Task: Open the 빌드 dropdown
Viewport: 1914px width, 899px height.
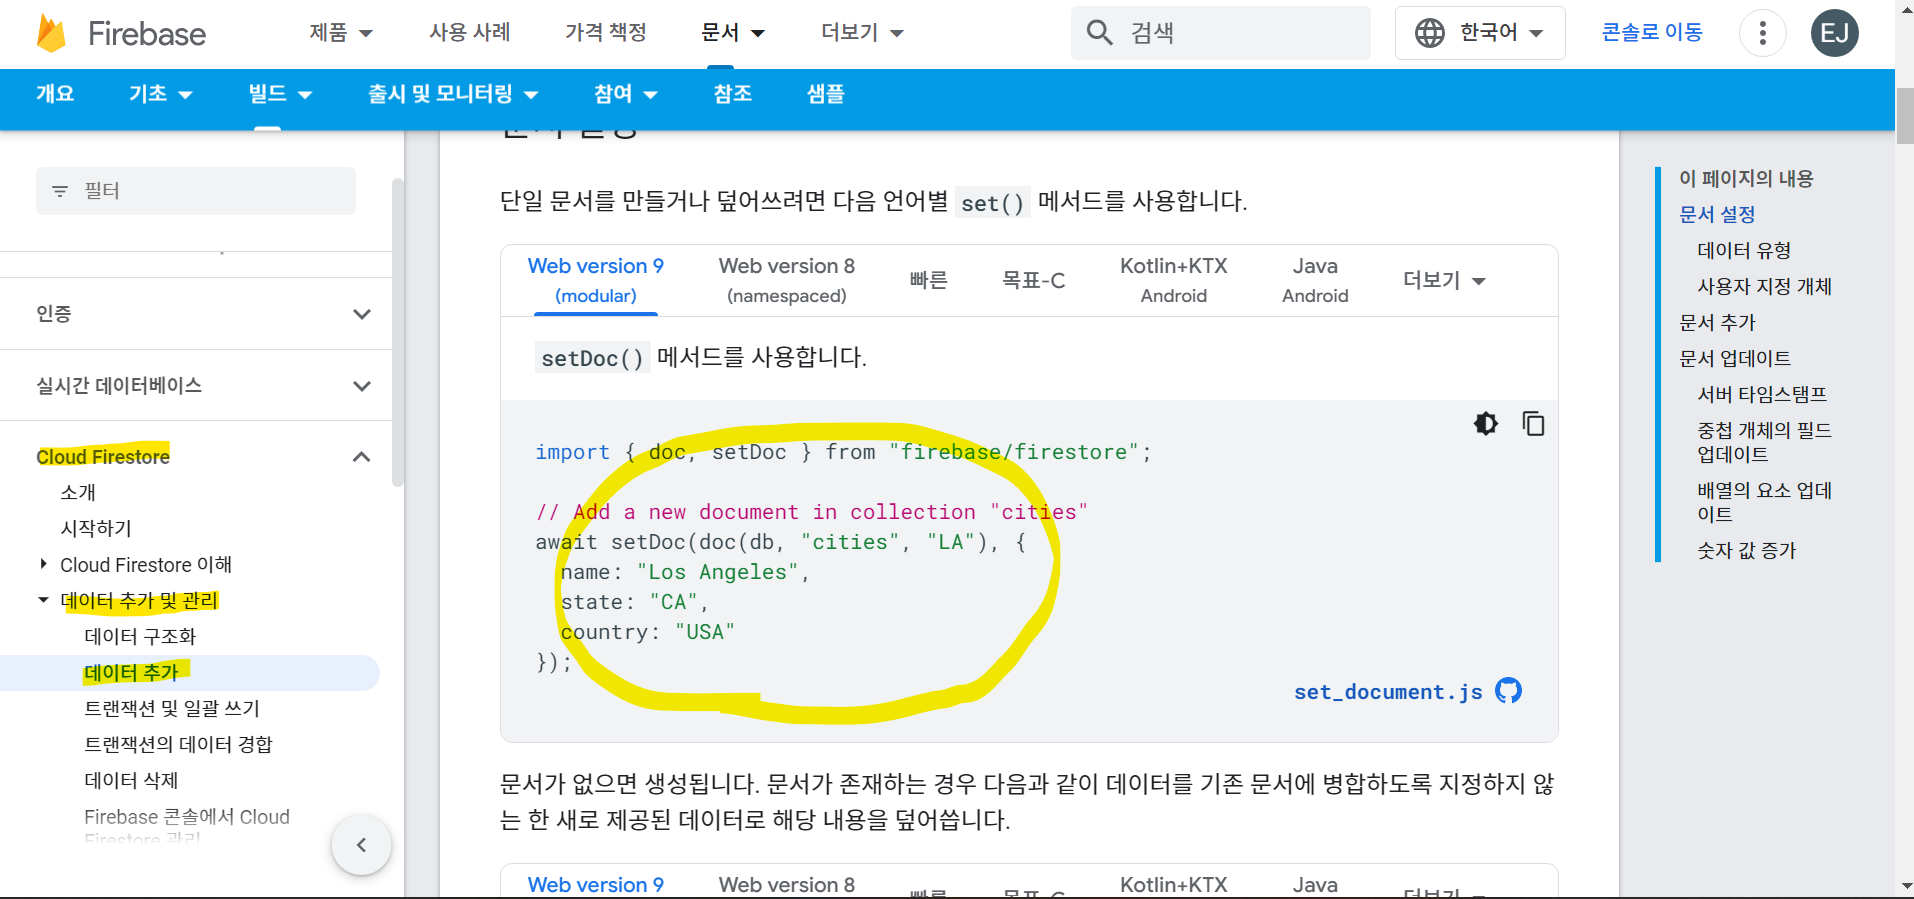Action: click(x=280, y=94)
